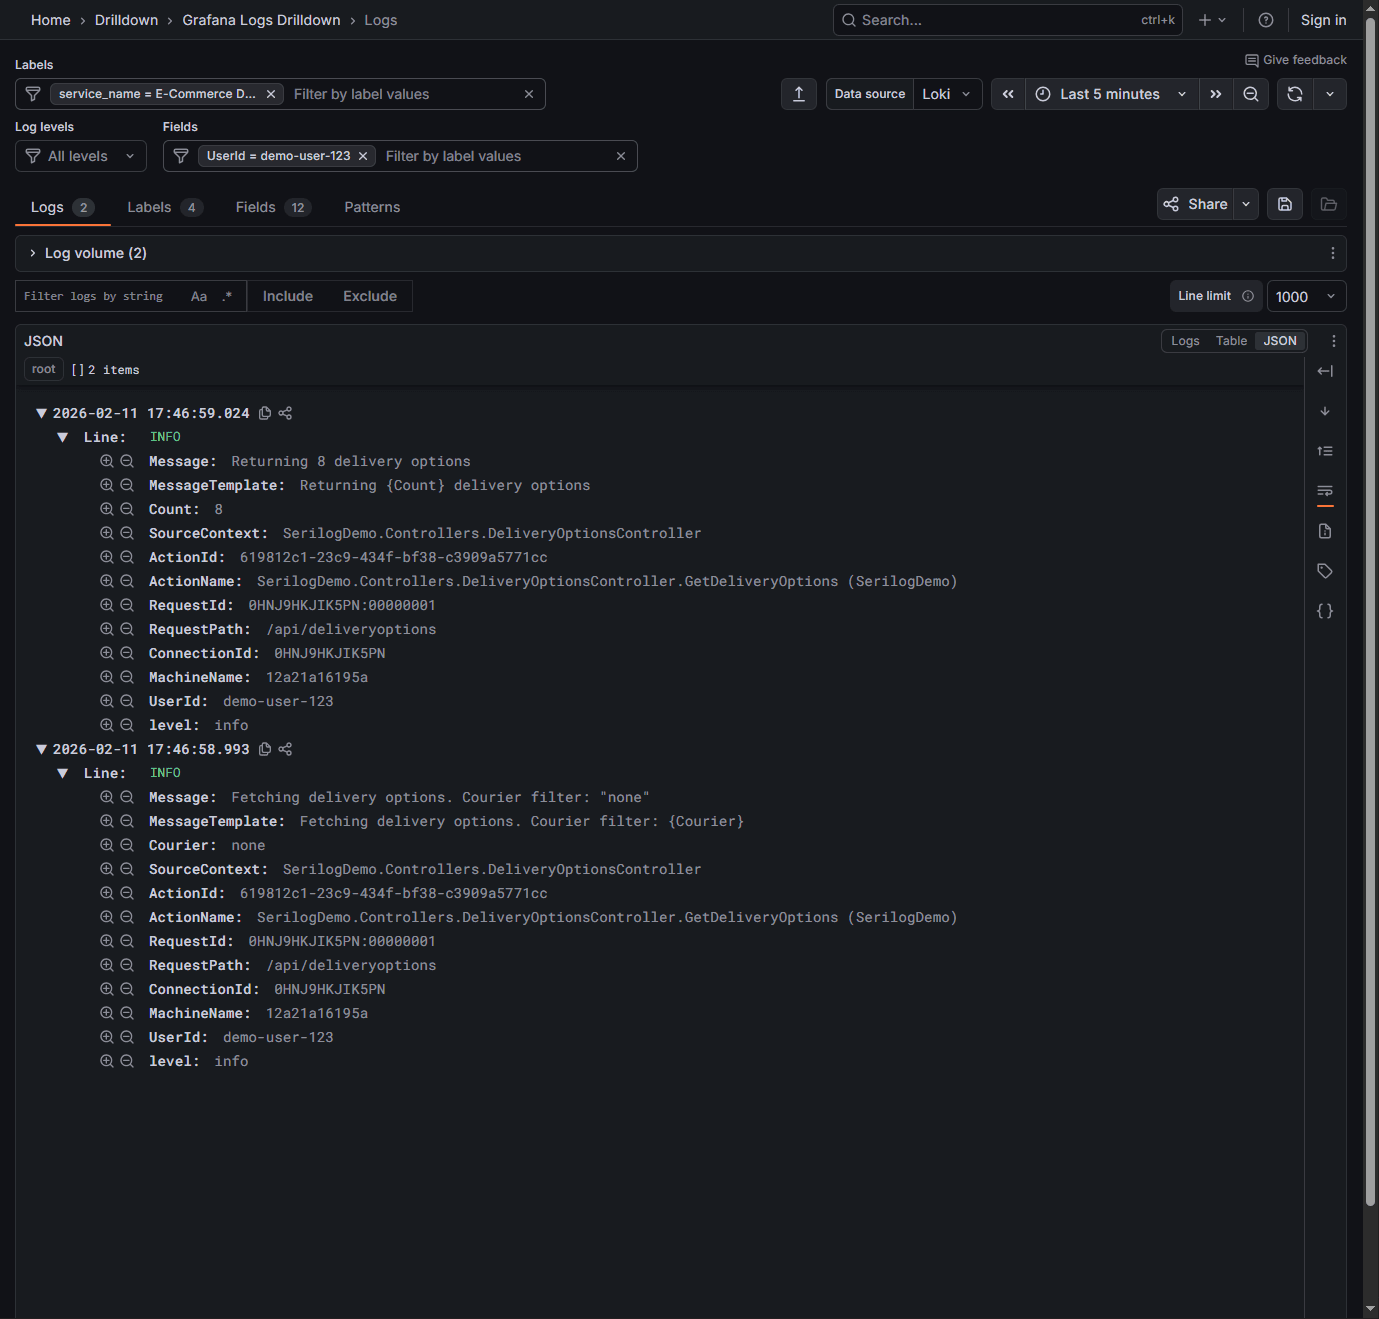Open the saved shortcuts folder icon
1379x1319 pixels.
1329,203
